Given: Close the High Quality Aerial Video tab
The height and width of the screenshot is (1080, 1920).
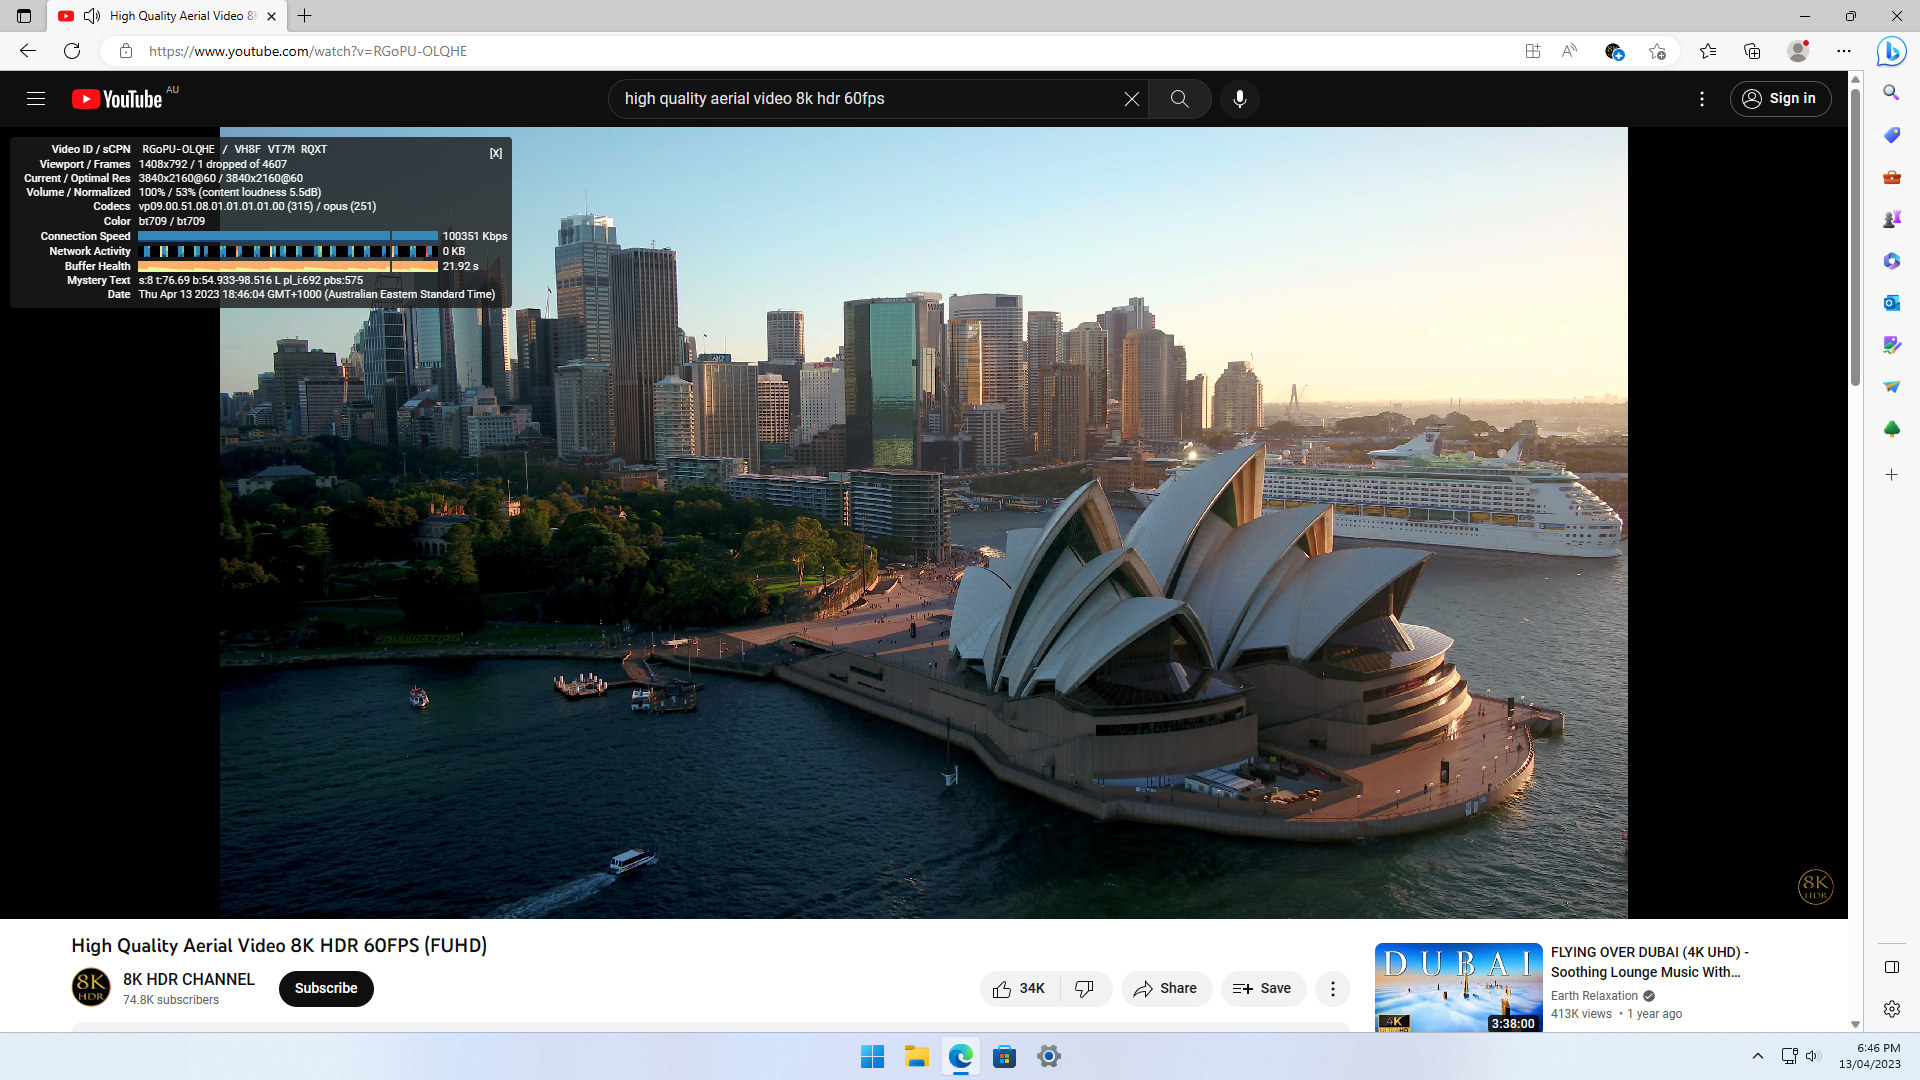Looking at the screenshot, I should (271, 16).
